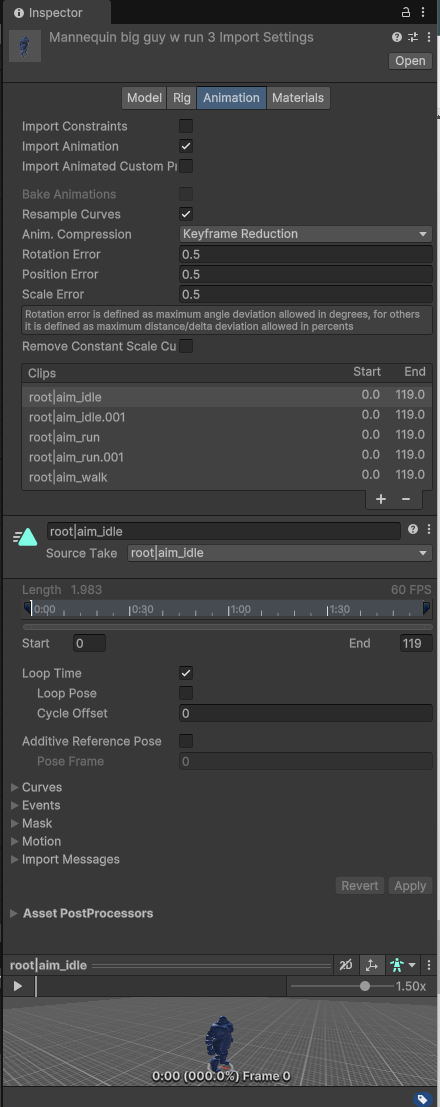Click the Inspector info icon
This screenshot has height=1107, width=440.
coord(19,13)
